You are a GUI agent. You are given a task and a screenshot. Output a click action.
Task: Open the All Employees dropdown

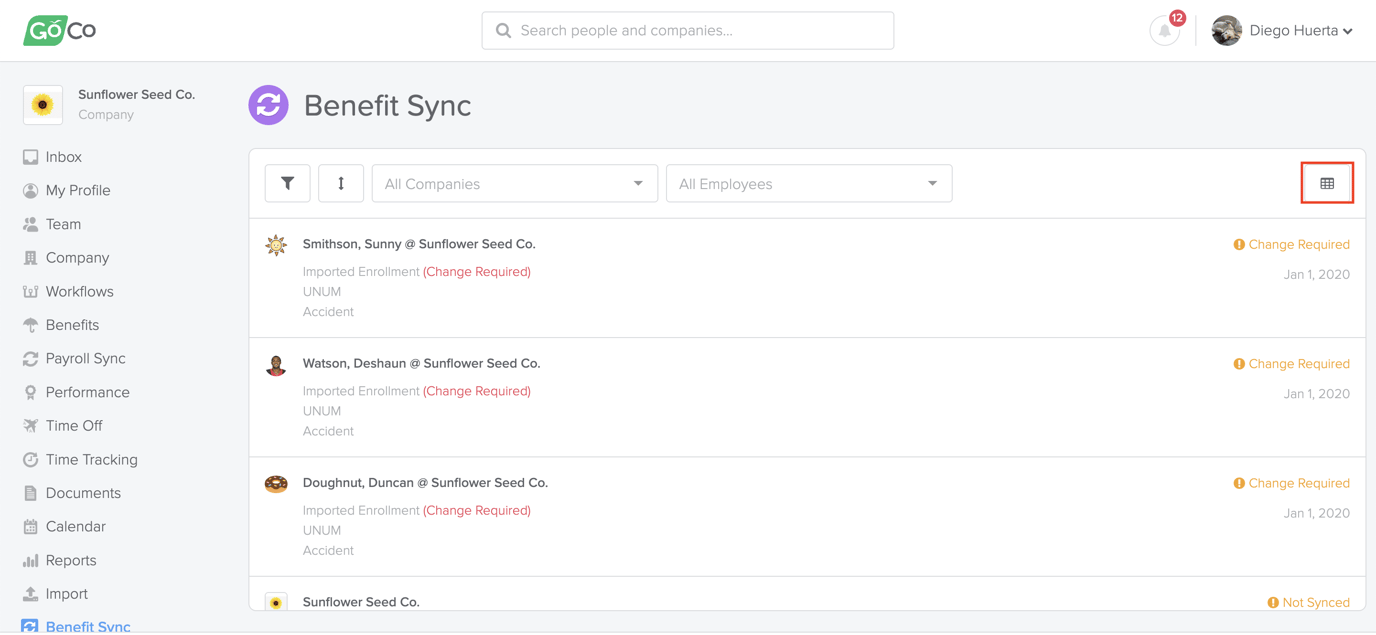(x=808, y=183)
